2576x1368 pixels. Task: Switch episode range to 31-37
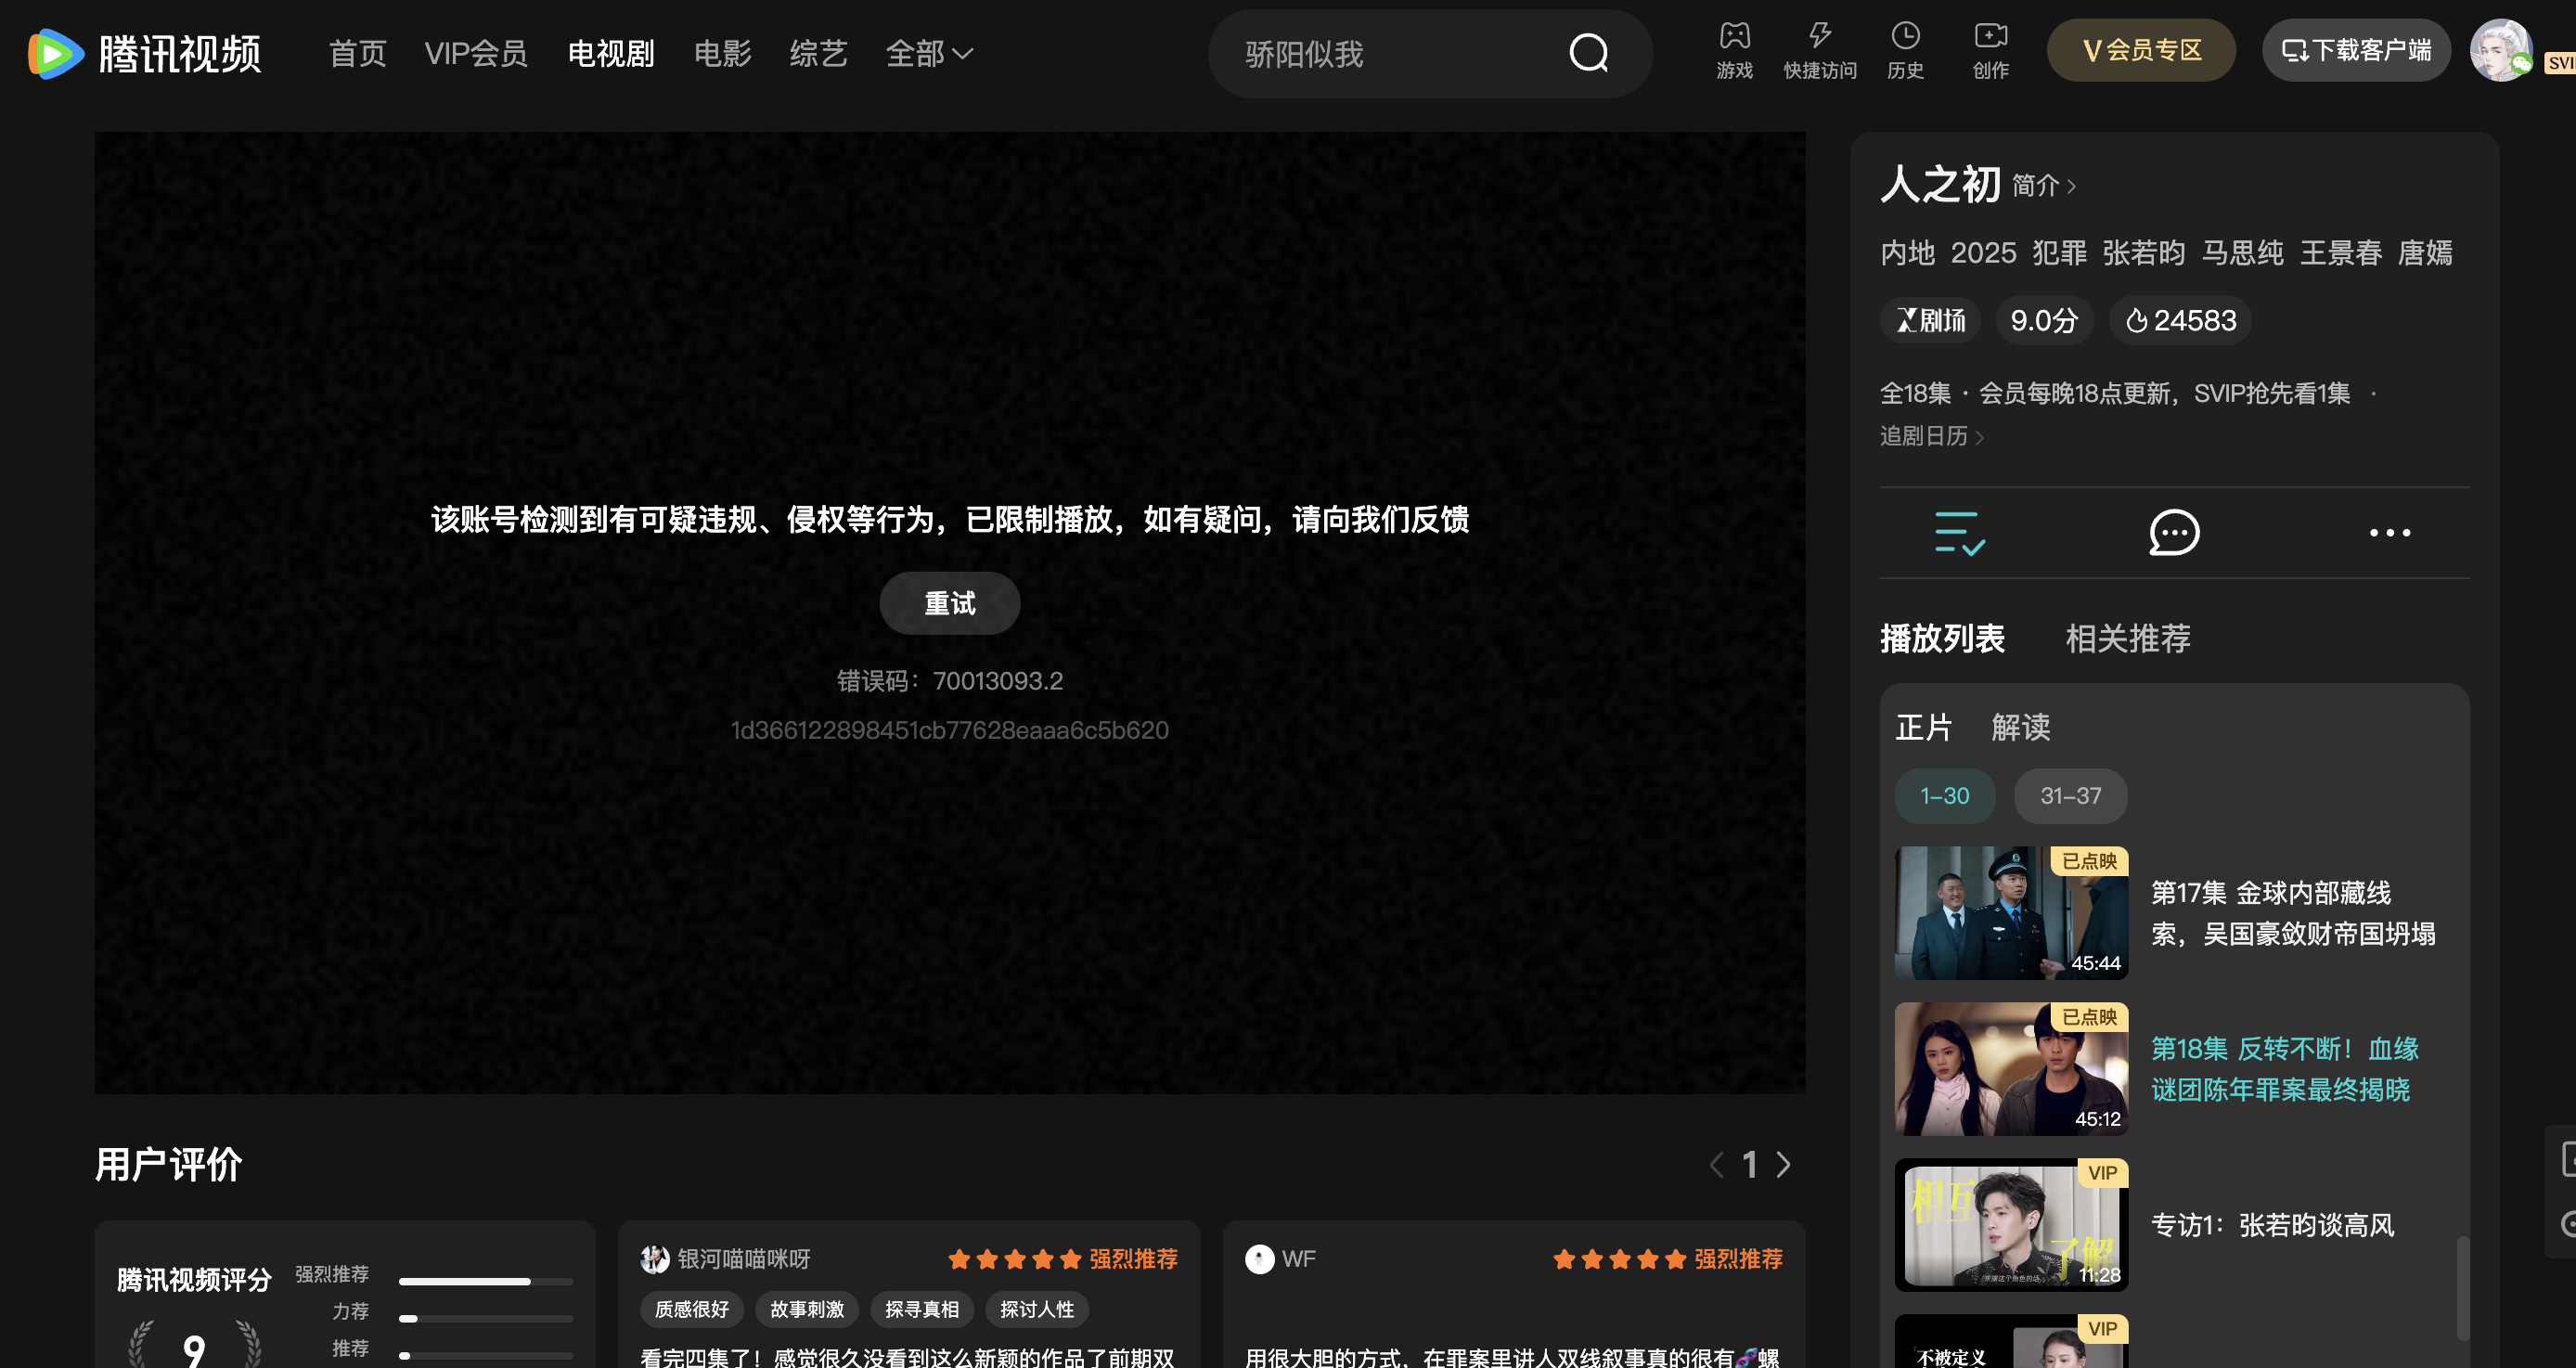tap(2071, 795)
